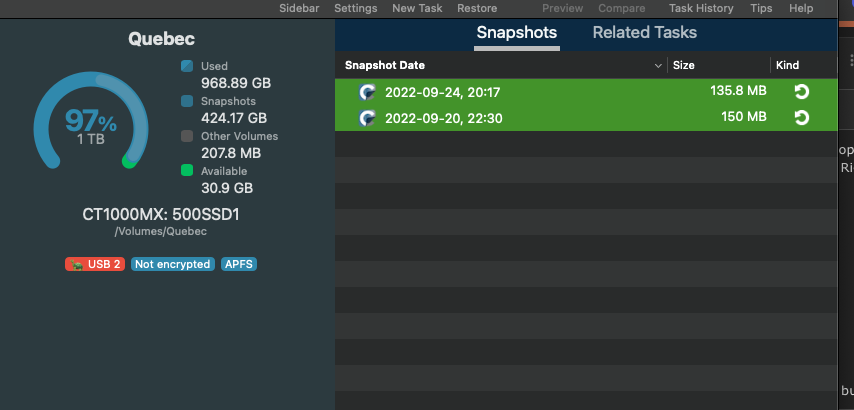Sort snapshots by the Size column

684,66
